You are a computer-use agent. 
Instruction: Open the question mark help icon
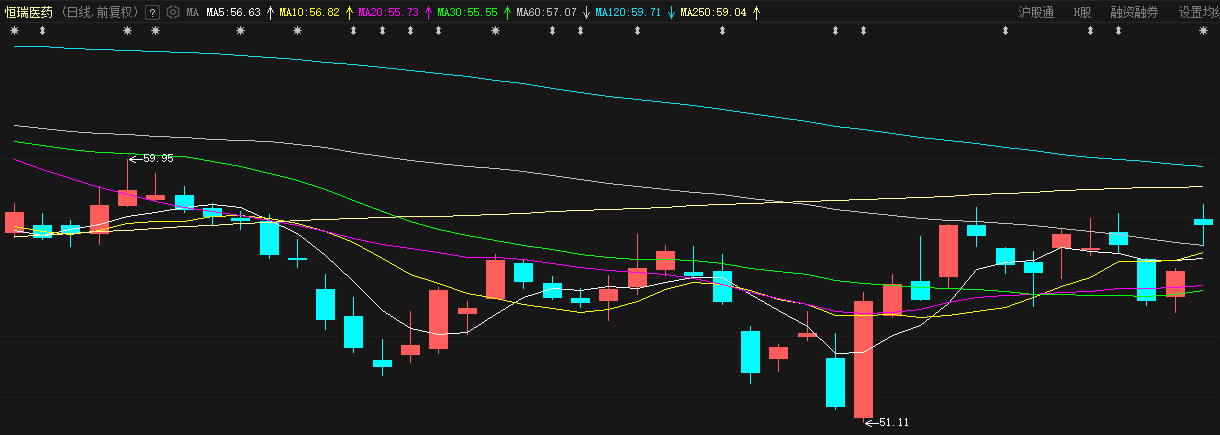coord(152,13)
